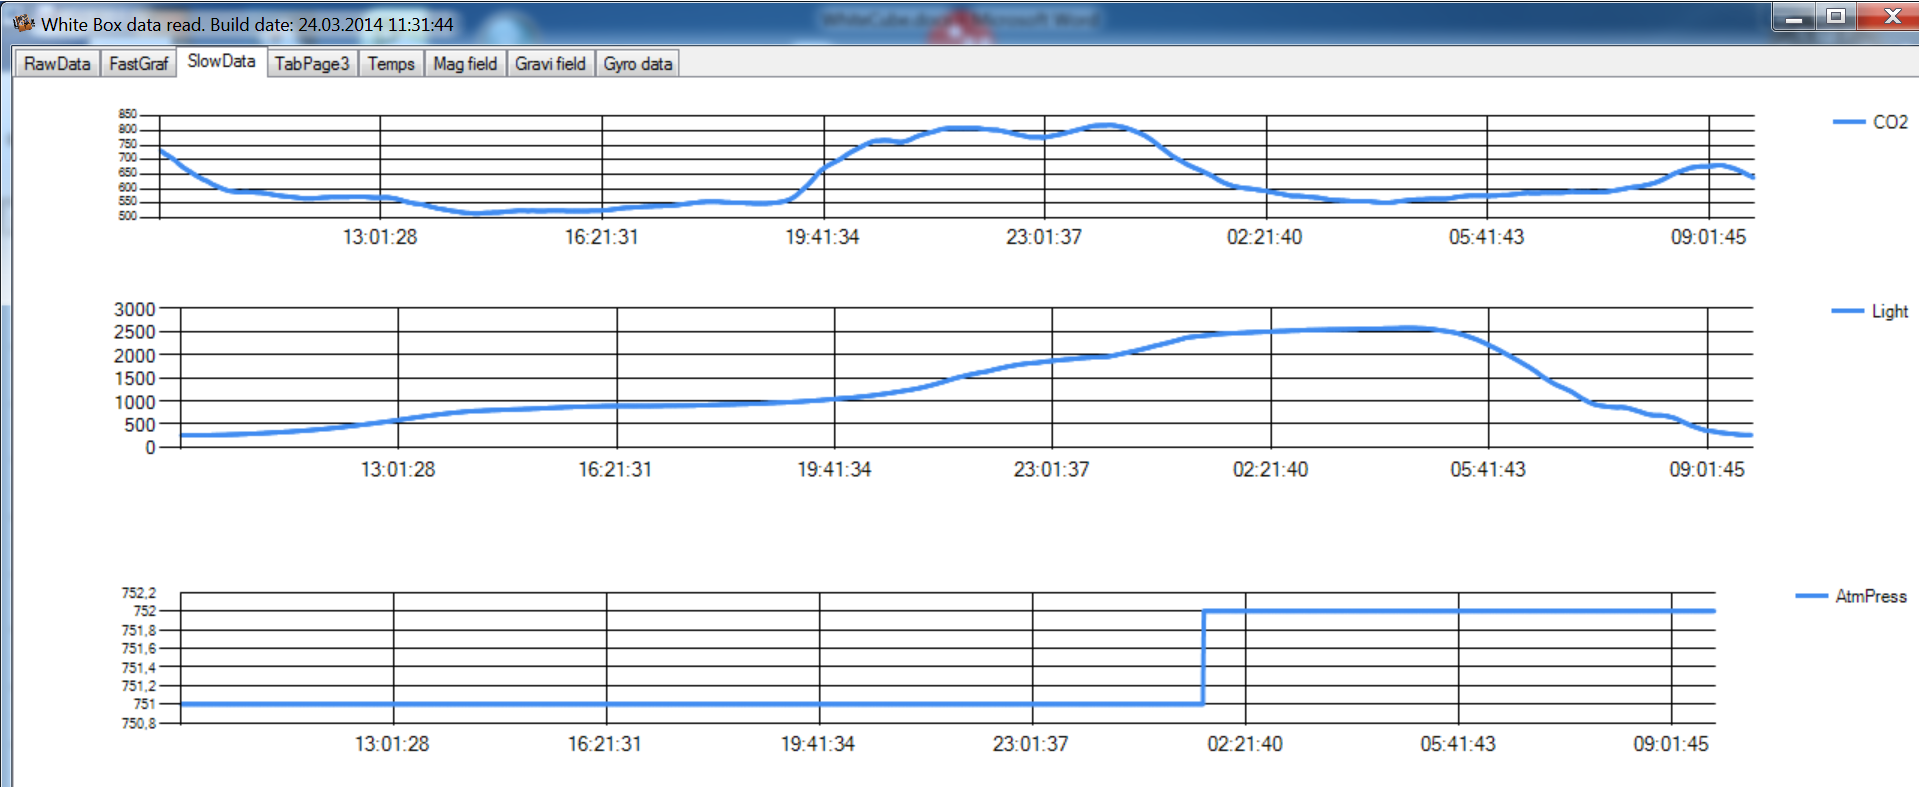Open the Gyro data tab
This screenshot has width=1919, height=787.
[638, 64]
